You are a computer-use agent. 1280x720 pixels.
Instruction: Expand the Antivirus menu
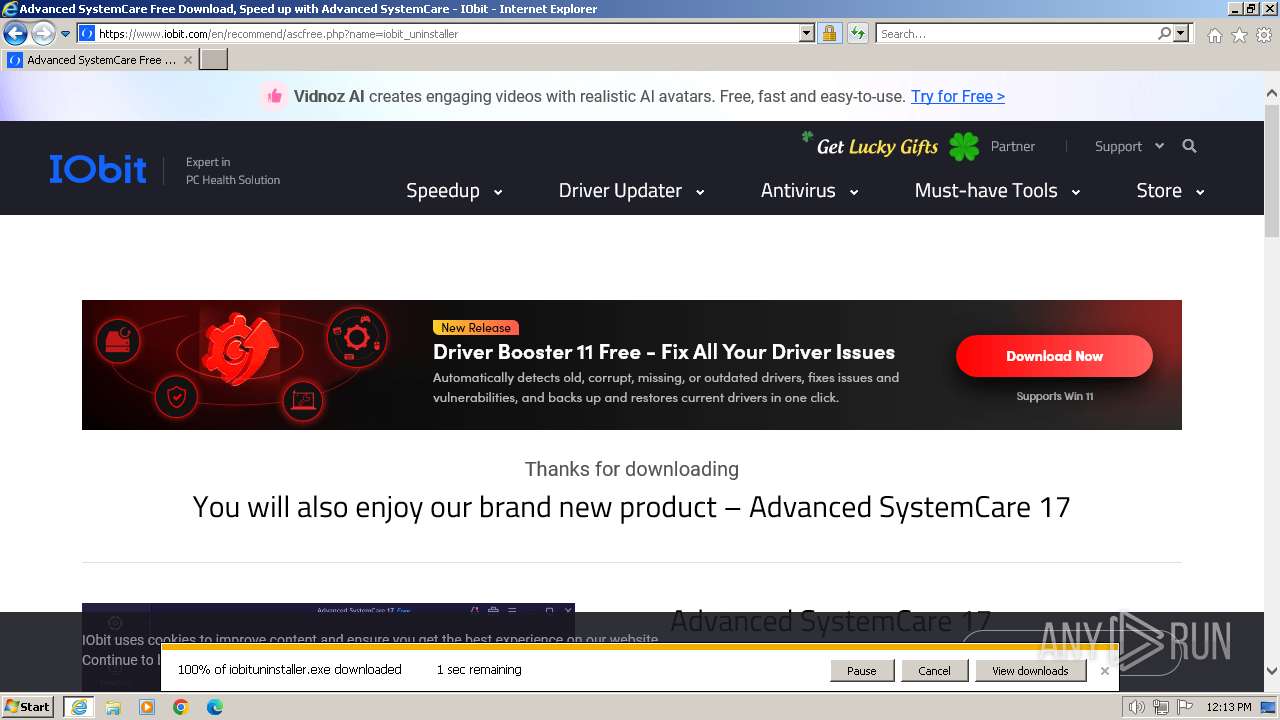pyautogui.click(x=809, y=190)
